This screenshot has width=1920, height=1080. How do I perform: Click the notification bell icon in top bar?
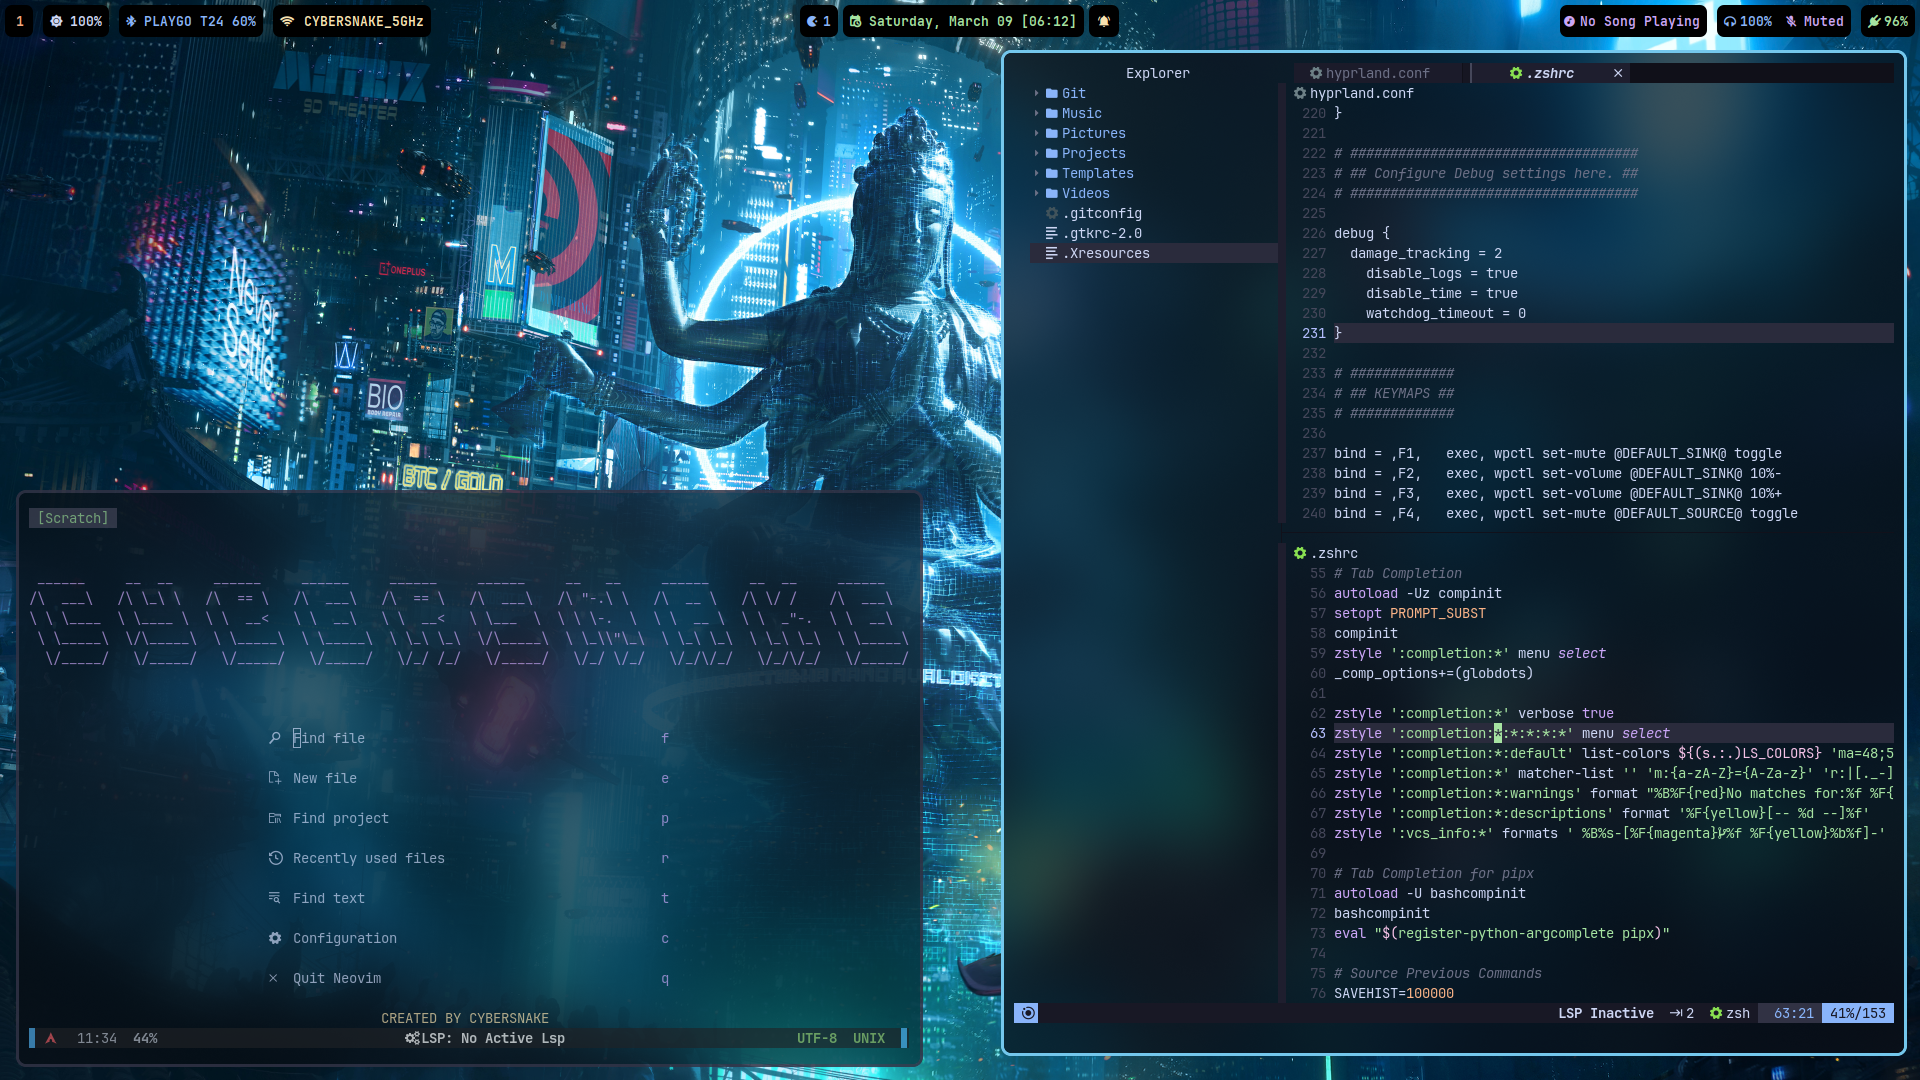pyautogui.click(x=1104, y=21)
